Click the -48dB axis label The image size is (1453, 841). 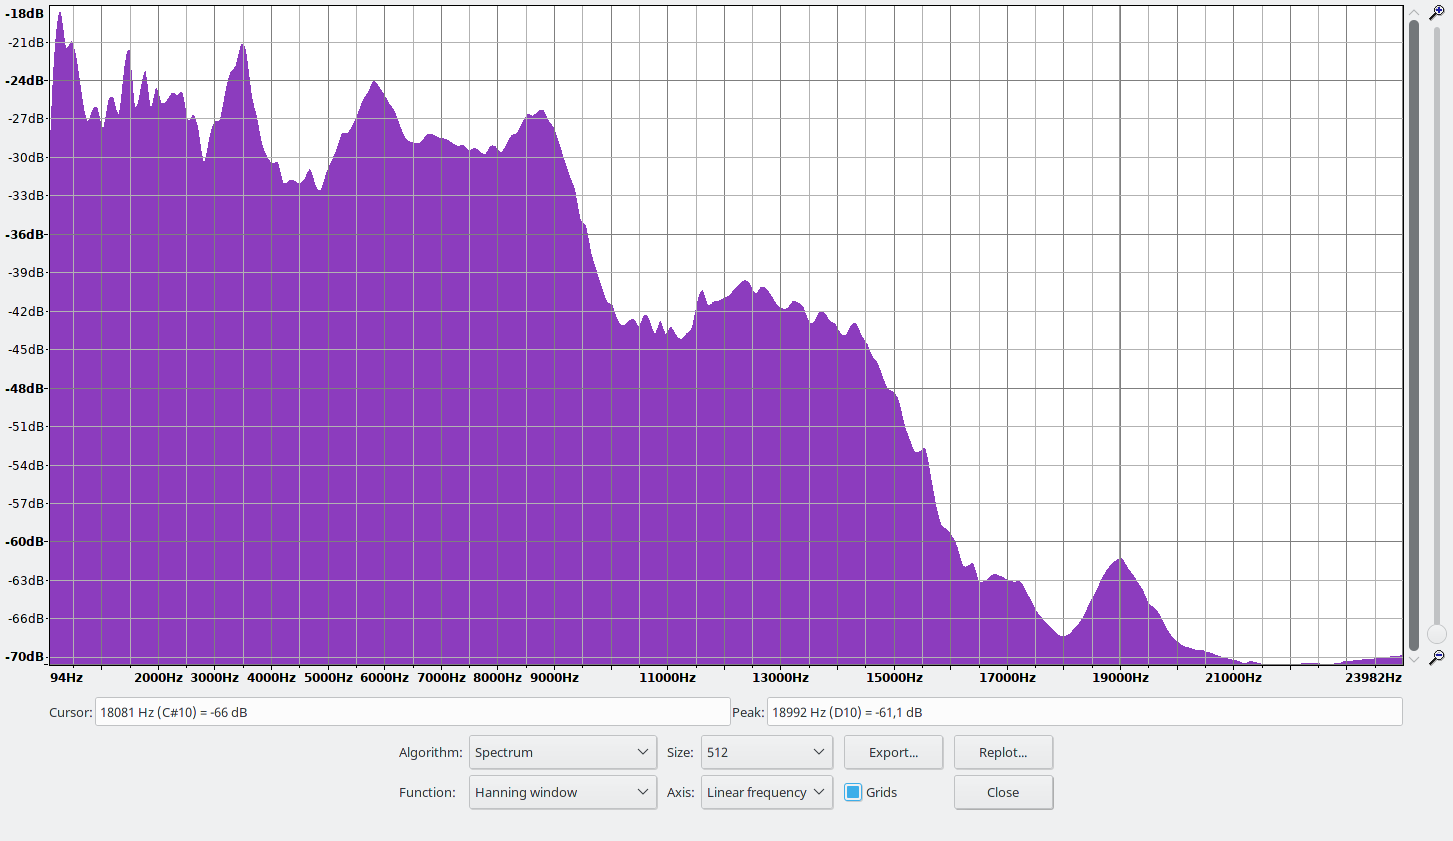pos(26,388)
